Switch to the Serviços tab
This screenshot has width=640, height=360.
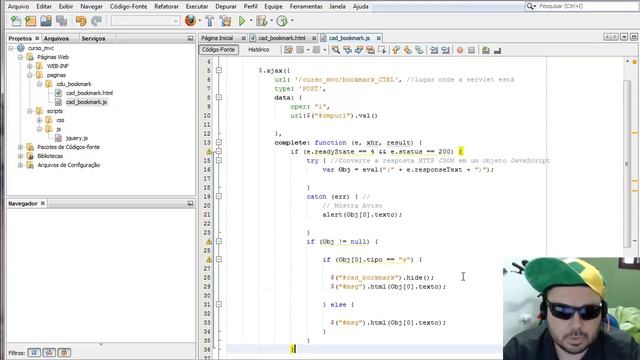coord(93,38)
